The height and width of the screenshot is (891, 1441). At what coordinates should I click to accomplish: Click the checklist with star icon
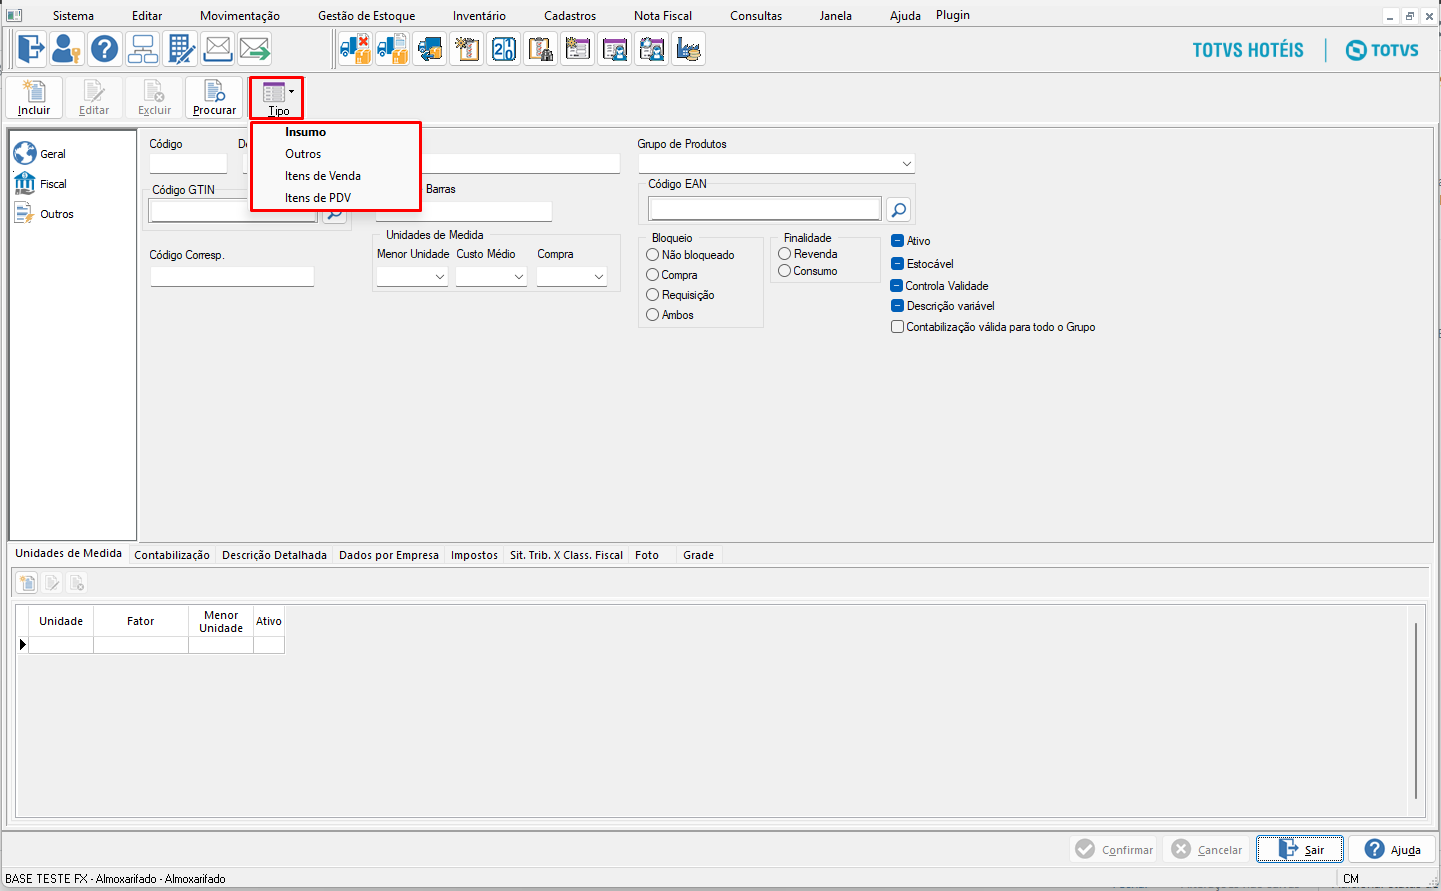coord(466,48)
